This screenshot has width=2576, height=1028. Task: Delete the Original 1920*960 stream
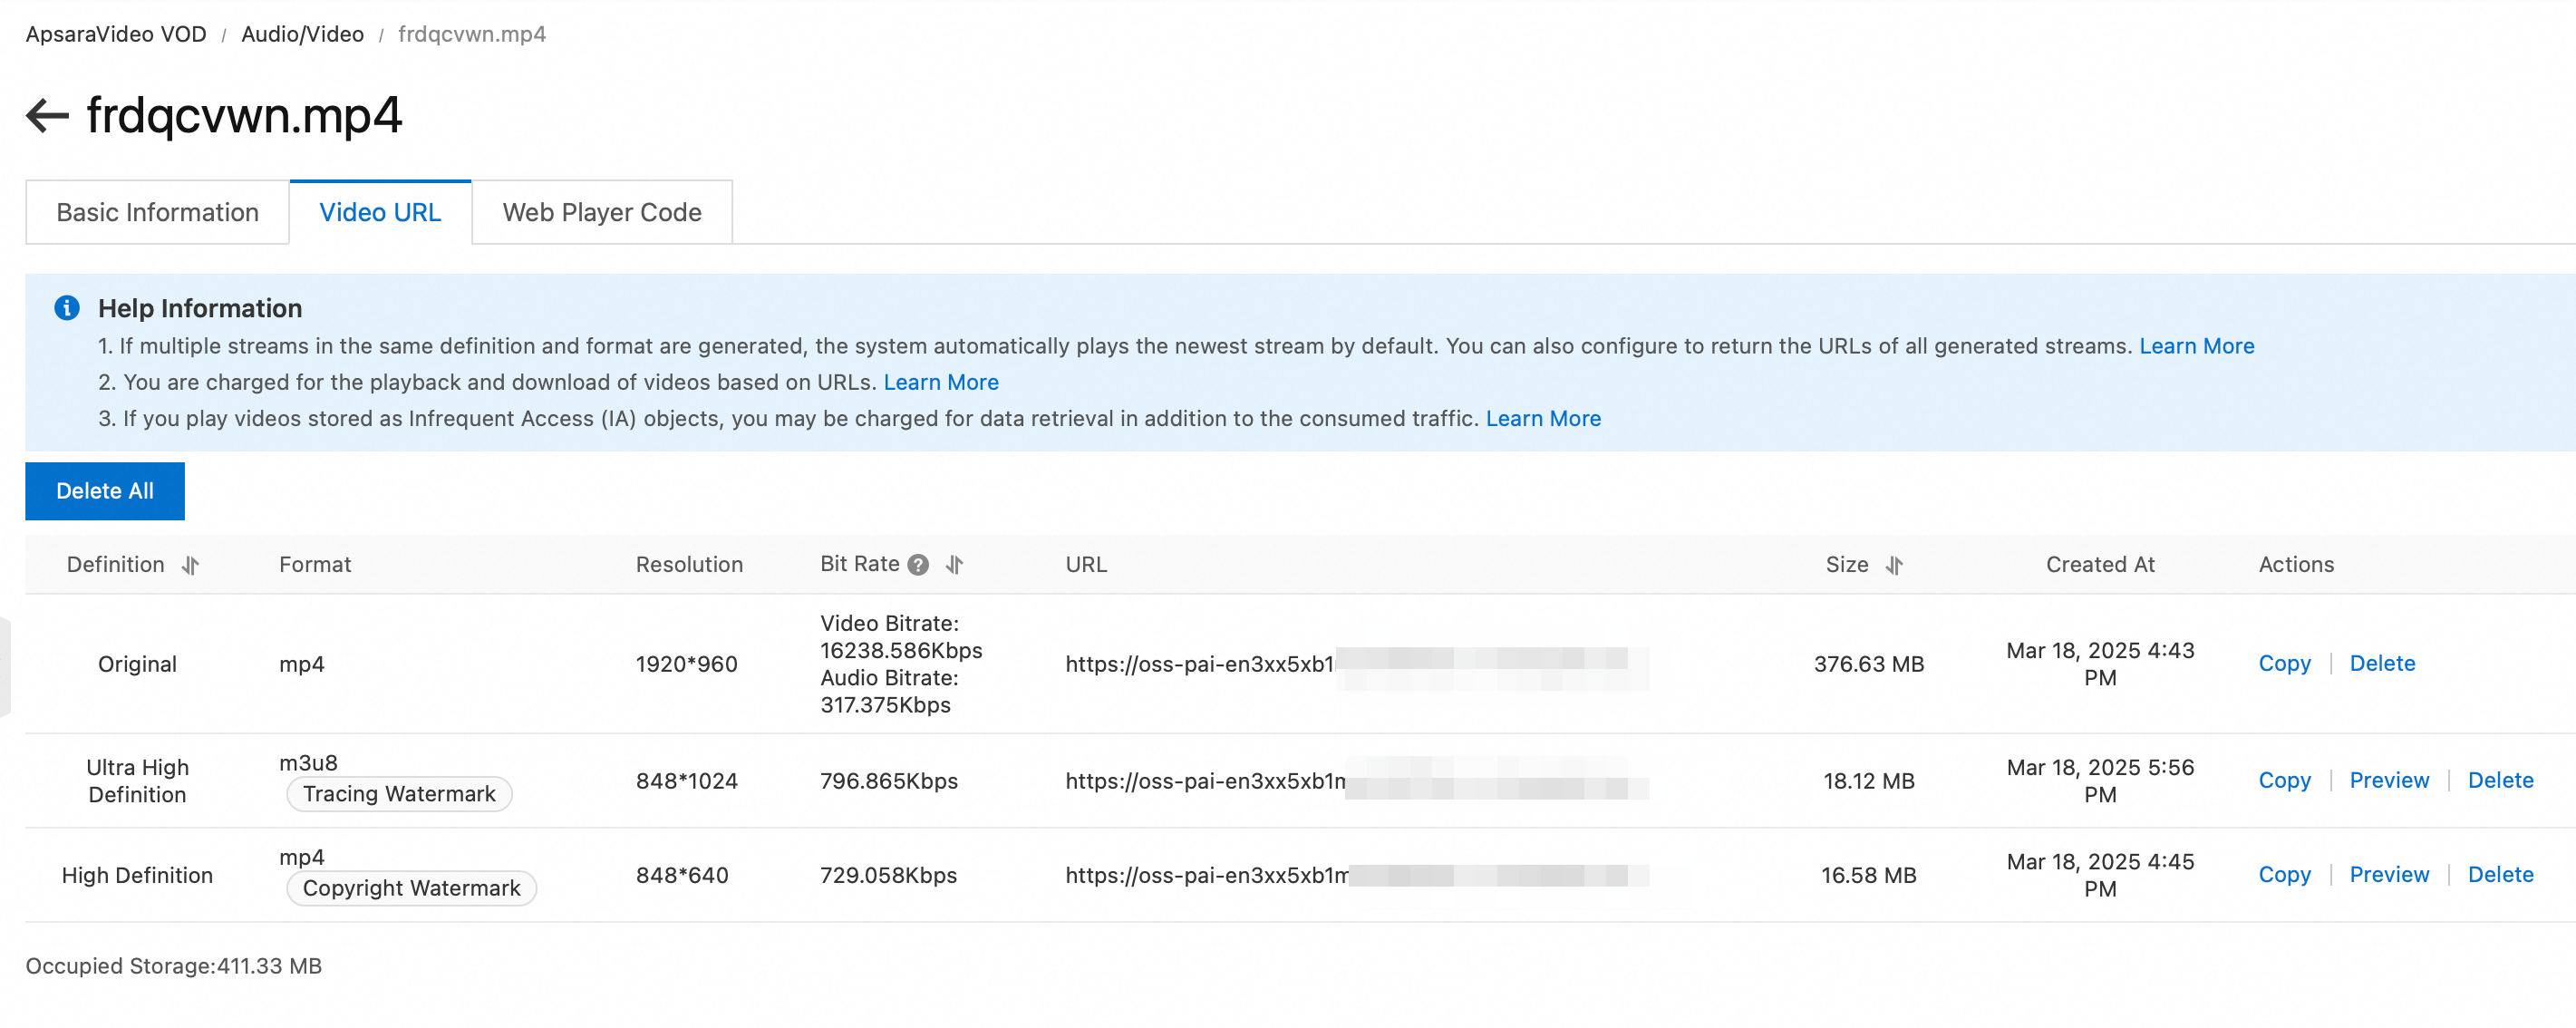pyautogui.click(x=2381, y=663)
